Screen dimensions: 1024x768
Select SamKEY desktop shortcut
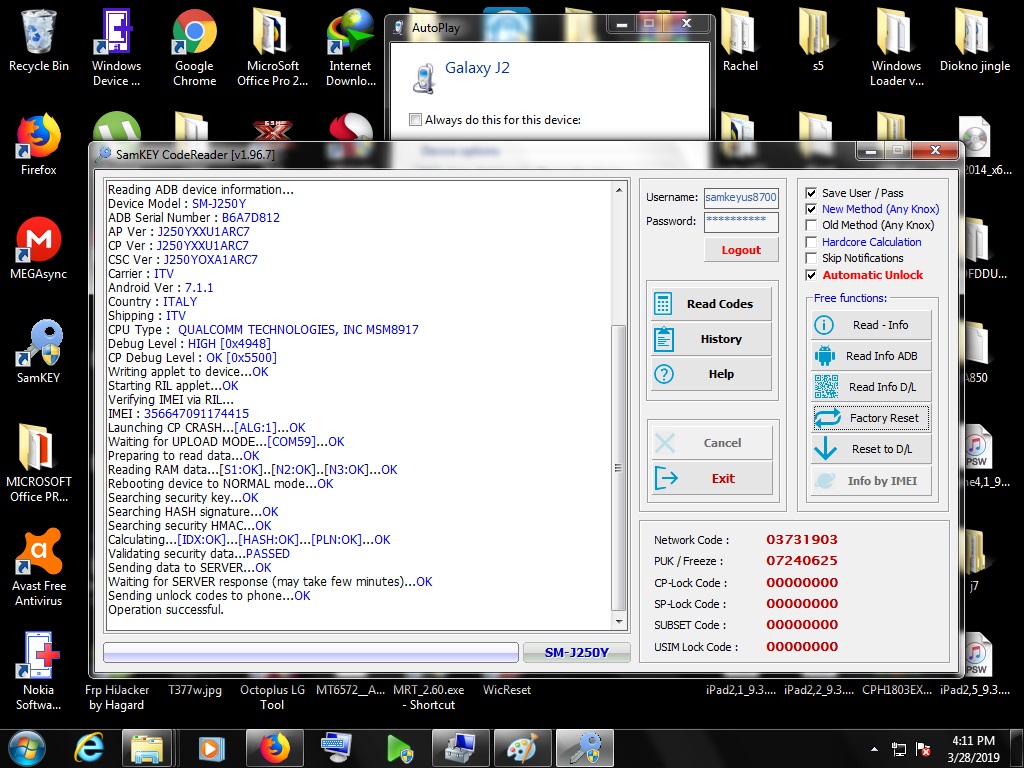[39, 351]
